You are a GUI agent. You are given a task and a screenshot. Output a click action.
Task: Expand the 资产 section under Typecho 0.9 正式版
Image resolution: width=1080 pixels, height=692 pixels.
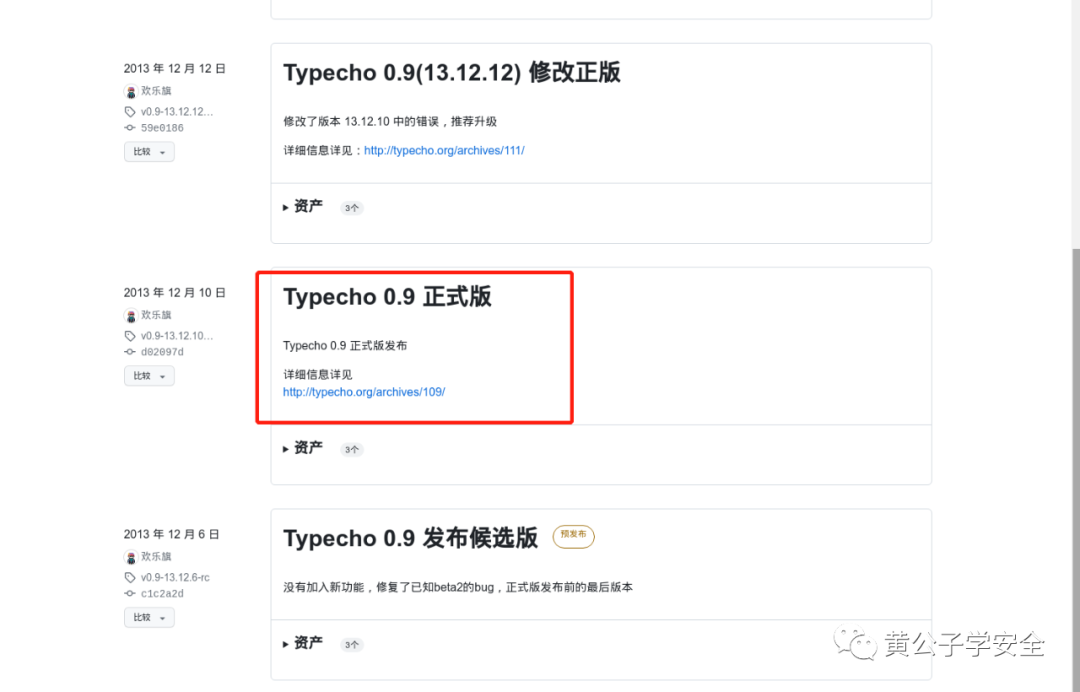(x=306, y=448)
